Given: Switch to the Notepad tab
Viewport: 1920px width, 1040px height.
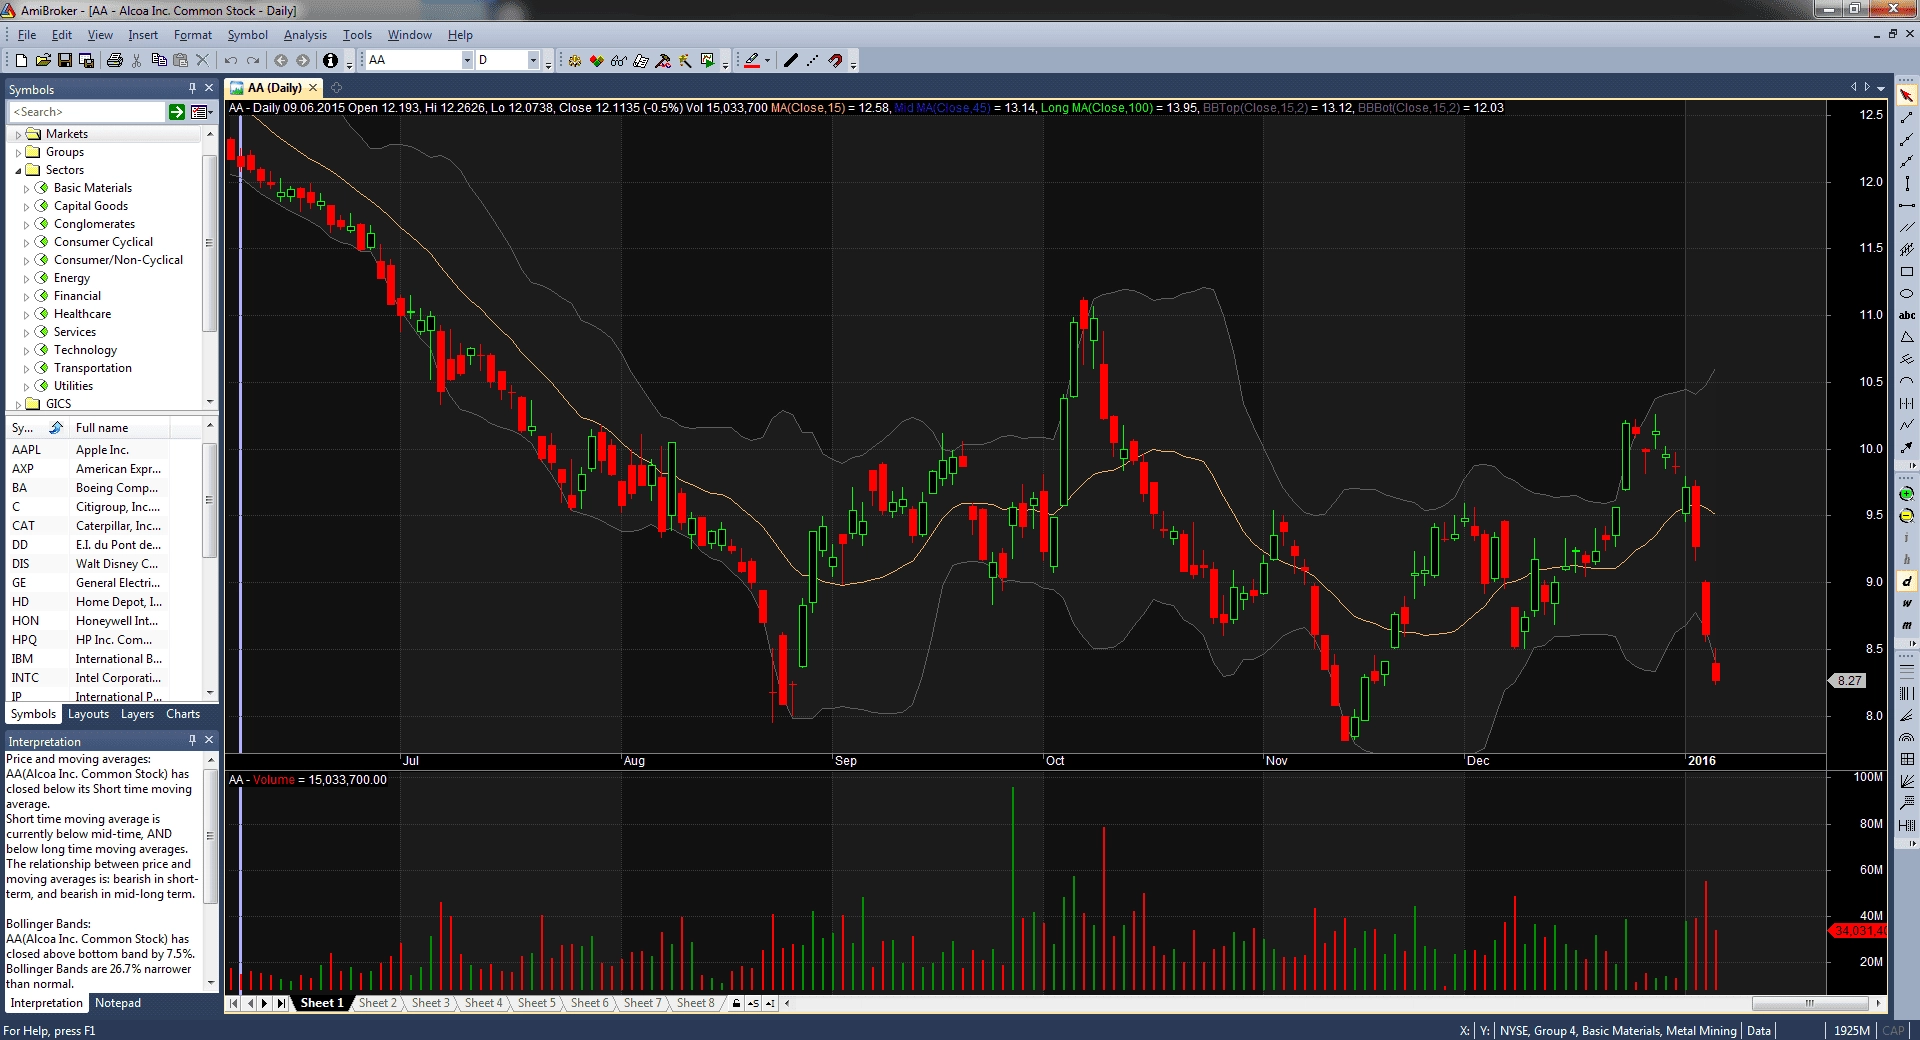Looking at the screenshot, I should point(118,1003).
